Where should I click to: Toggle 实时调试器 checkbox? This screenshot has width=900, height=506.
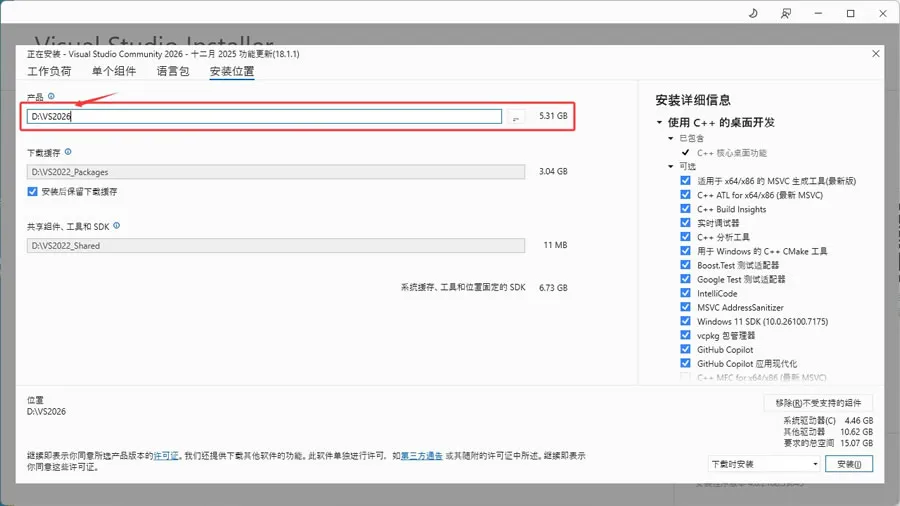point(685,223)
